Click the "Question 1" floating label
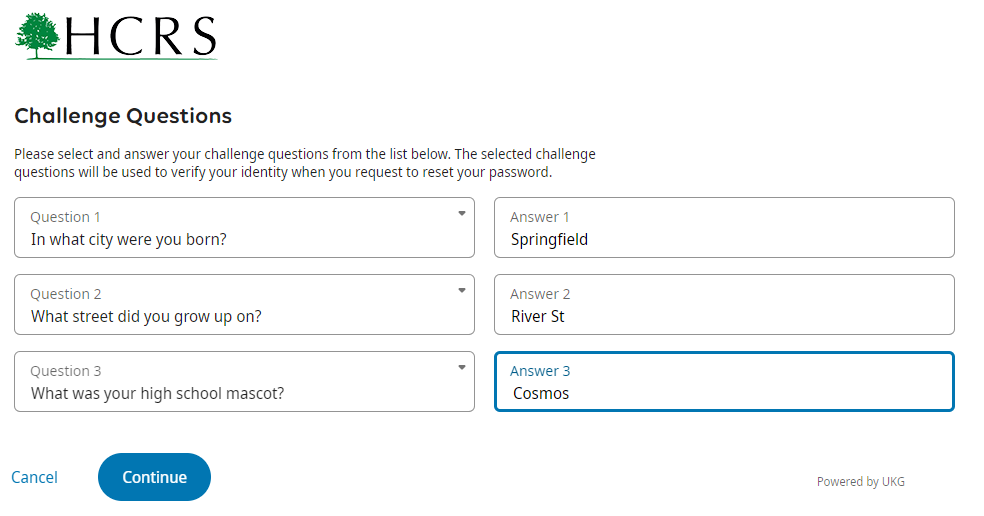Screen dimensions: 984x516 (x=65, y=217)
